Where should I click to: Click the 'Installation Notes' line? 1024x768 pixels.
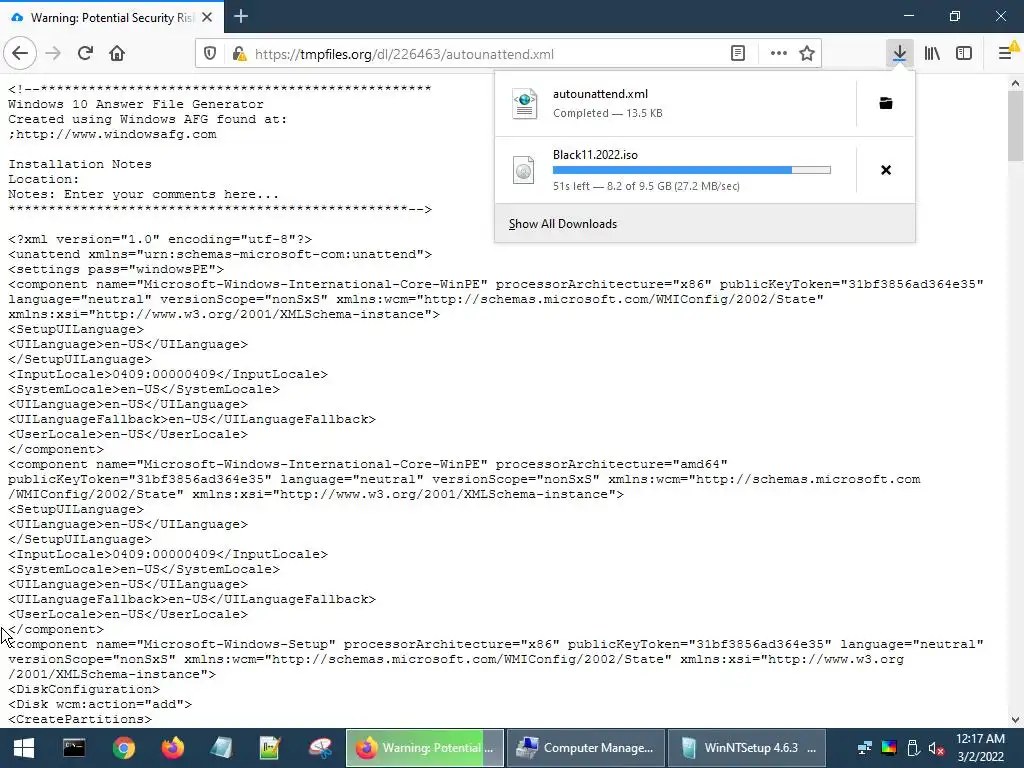click(80, 165)
